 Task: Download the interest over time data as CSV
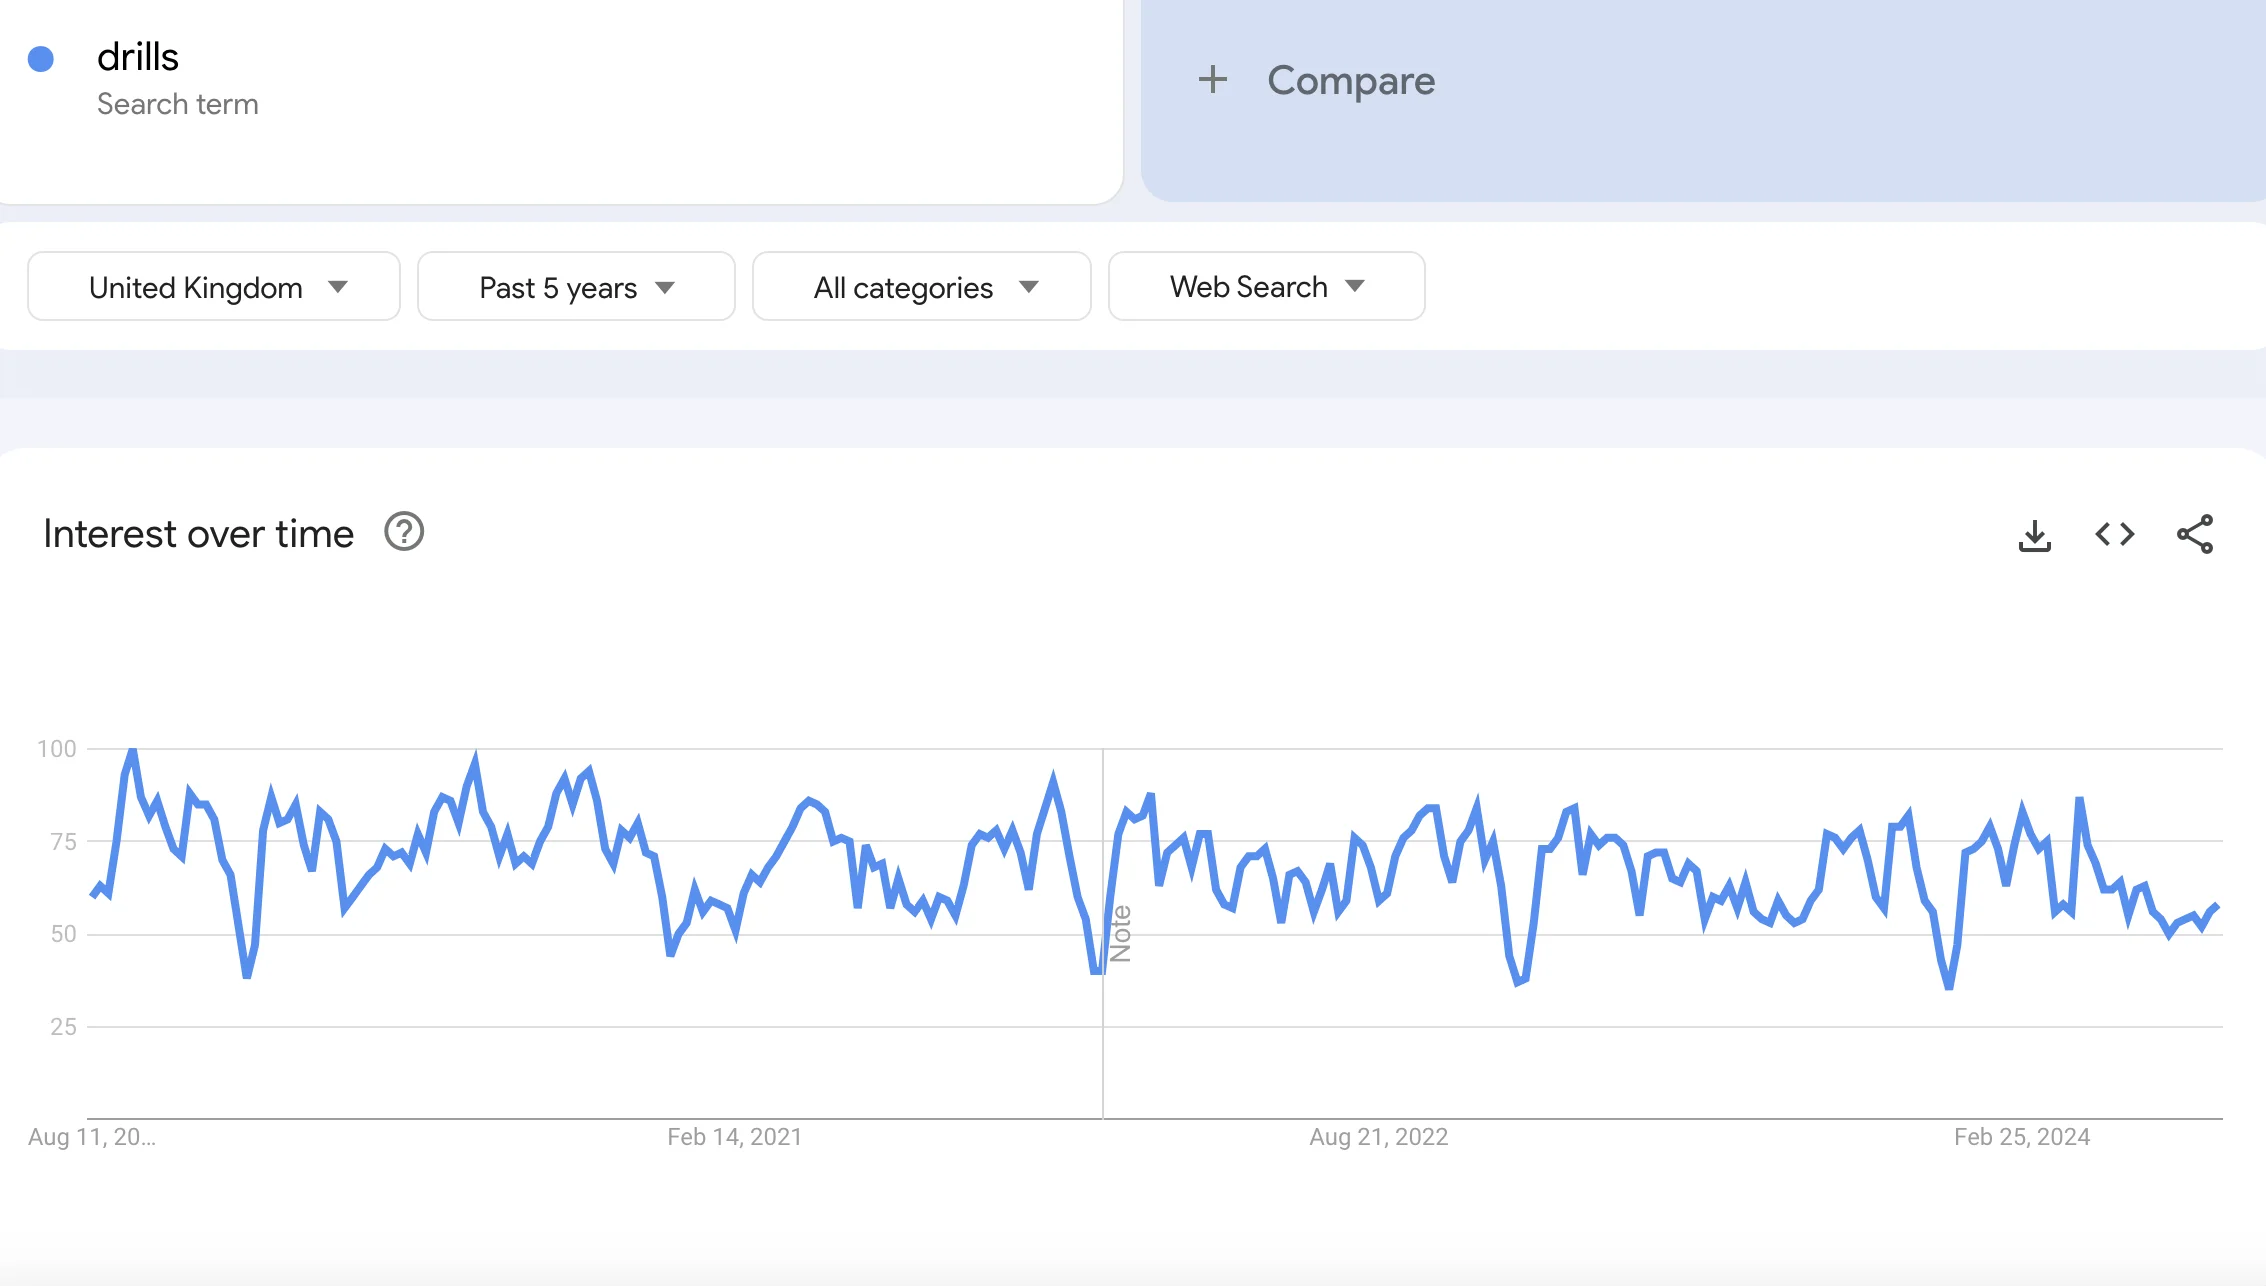pos(2034,535)
